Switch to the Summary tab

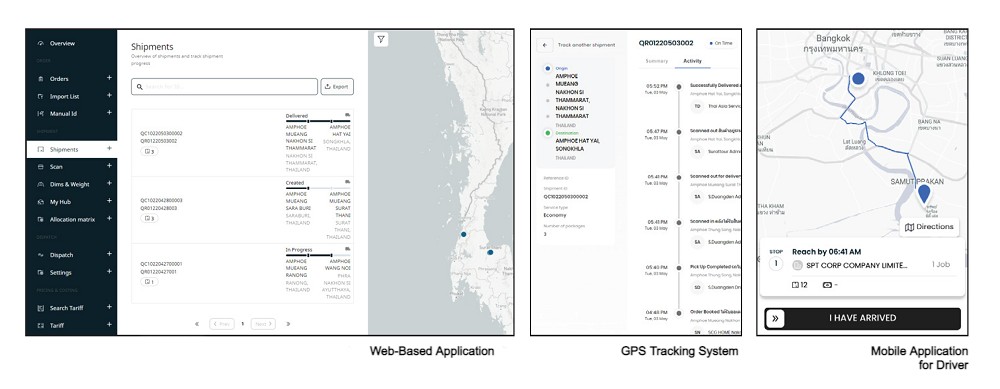(657, 61)
